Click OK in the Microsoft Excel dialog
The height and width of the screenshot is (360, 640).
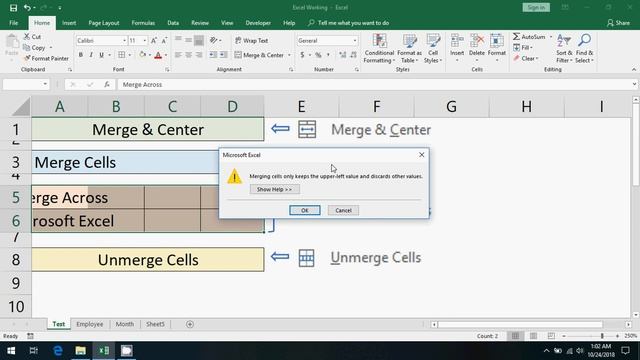pyautogui.click(x=304, y=210)
